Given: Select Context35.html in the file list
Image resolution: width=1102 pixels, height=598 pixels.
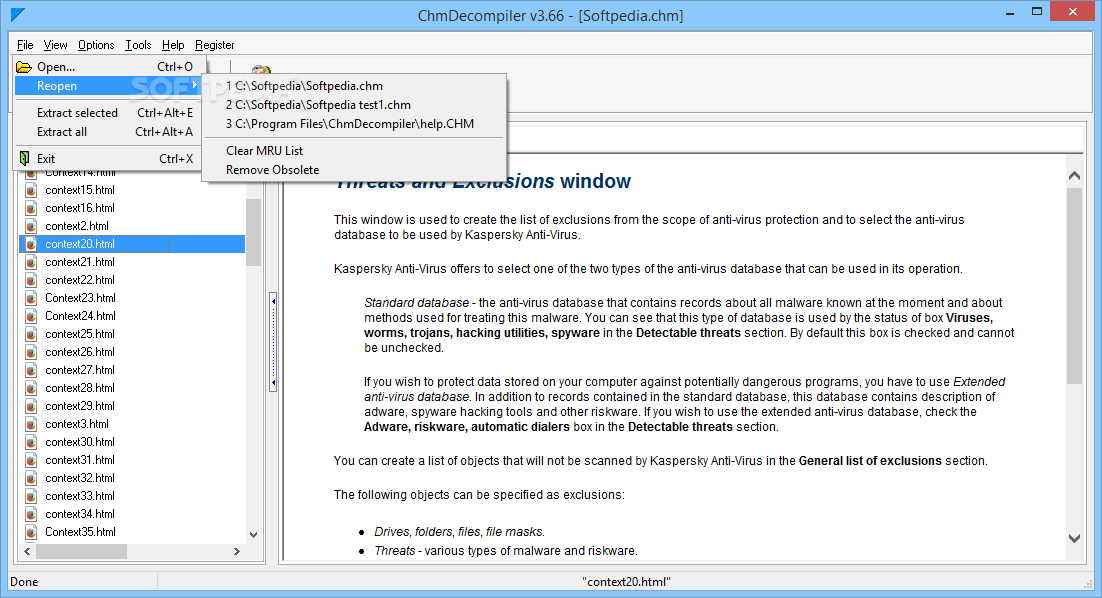Looking at the screenshot, I should click(80, 533).
